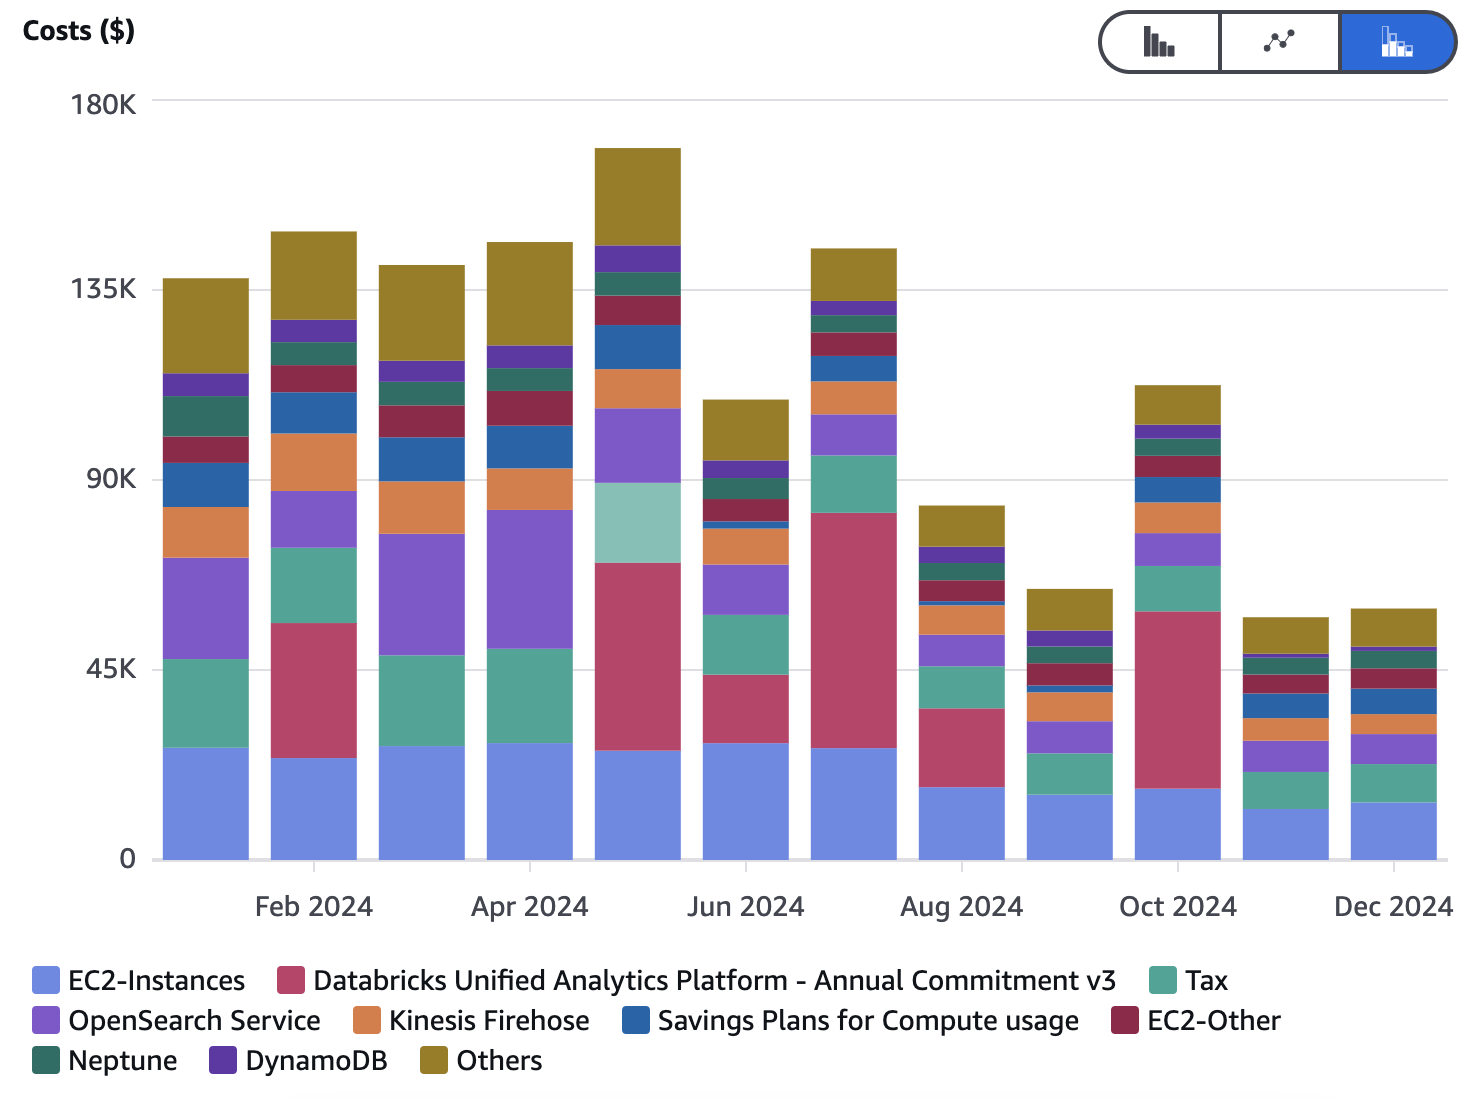Click the Kinesis Firehose legend swatch
Screen dimensions: 1478x1098
coord(367,1020)
